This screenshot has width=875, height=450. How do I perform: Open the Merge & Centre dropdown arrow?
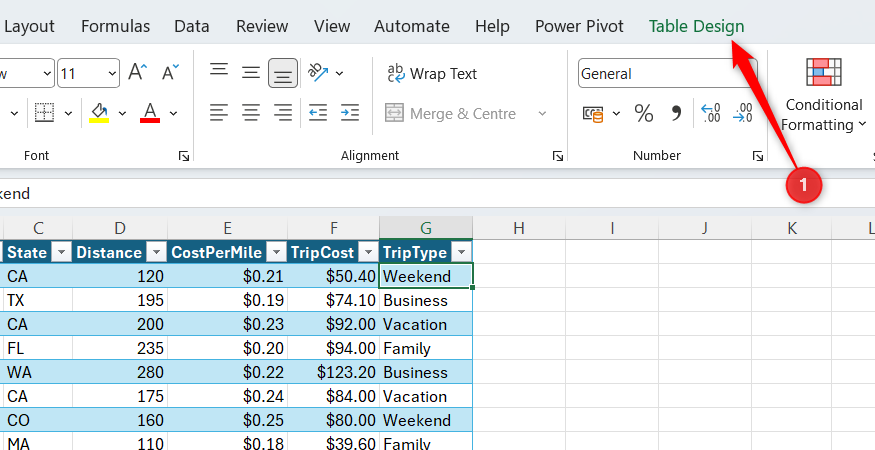click(x=542, y=114)
